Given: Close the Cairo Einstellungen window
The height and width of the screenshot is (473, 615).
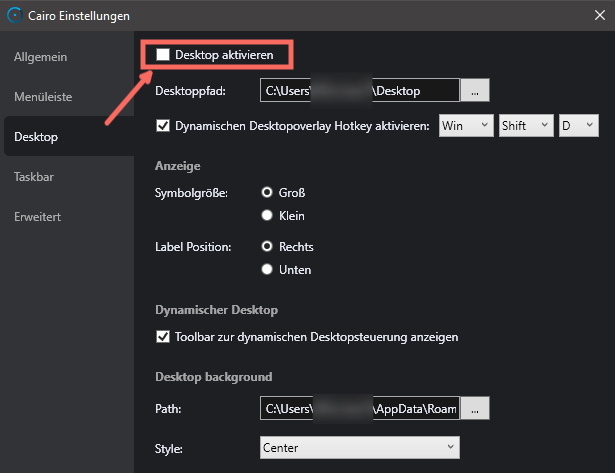Looking at the screenshot, I should [x=600, y=15].
